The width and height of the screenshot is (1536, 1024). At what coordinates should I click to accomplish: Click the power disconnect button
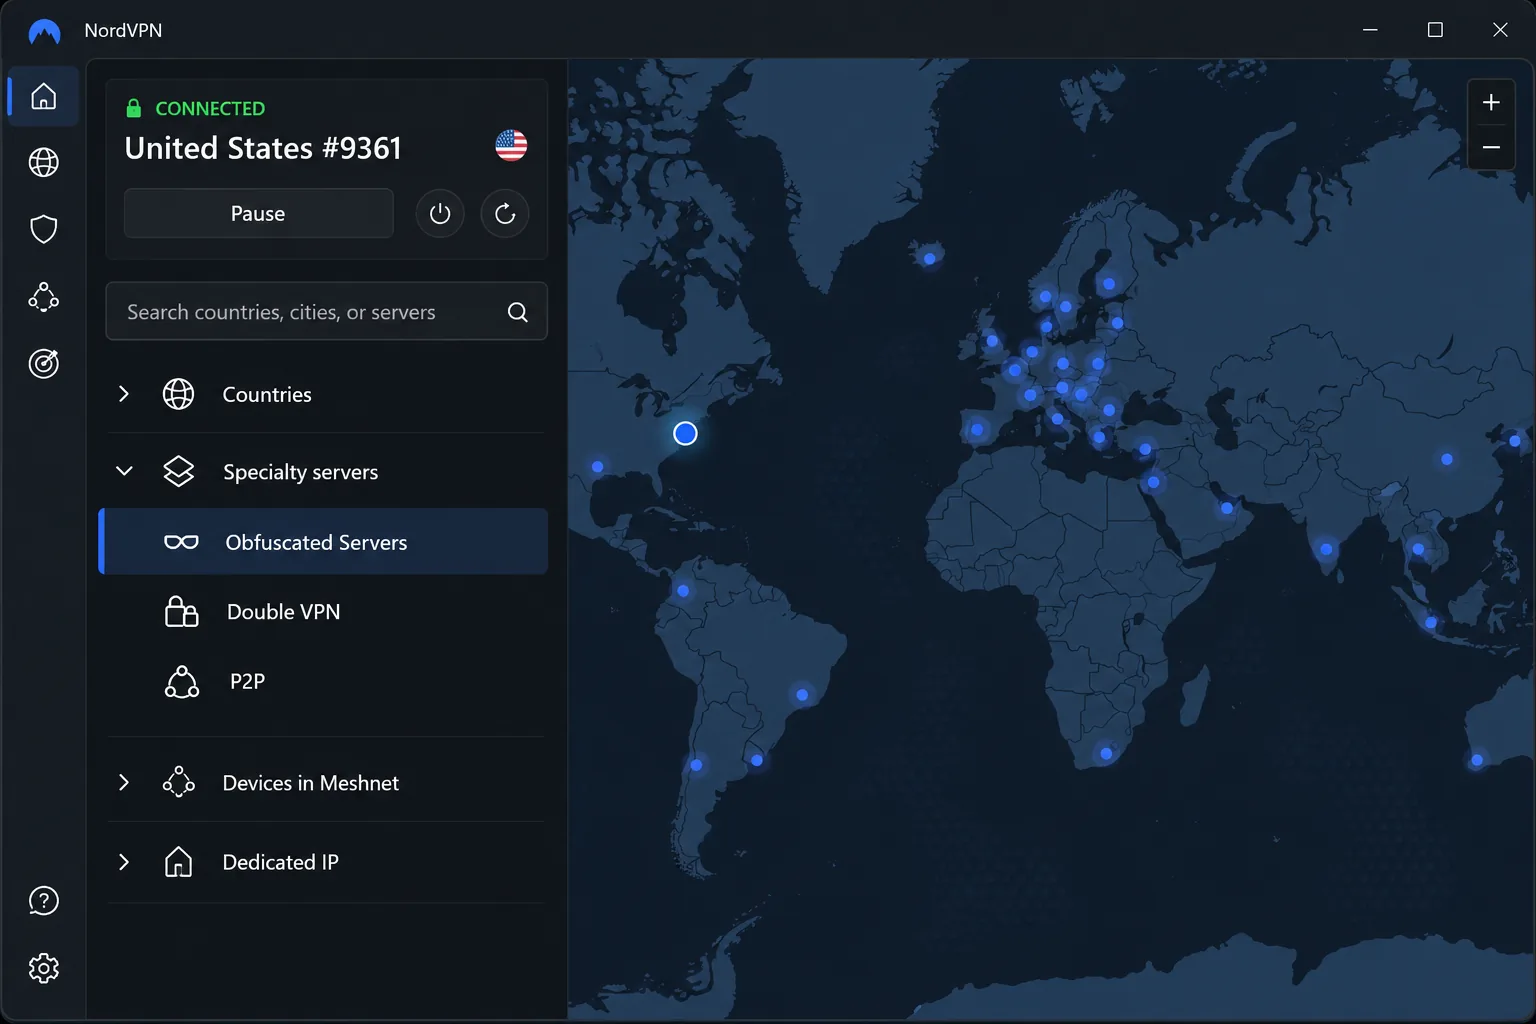coord(440,214)
